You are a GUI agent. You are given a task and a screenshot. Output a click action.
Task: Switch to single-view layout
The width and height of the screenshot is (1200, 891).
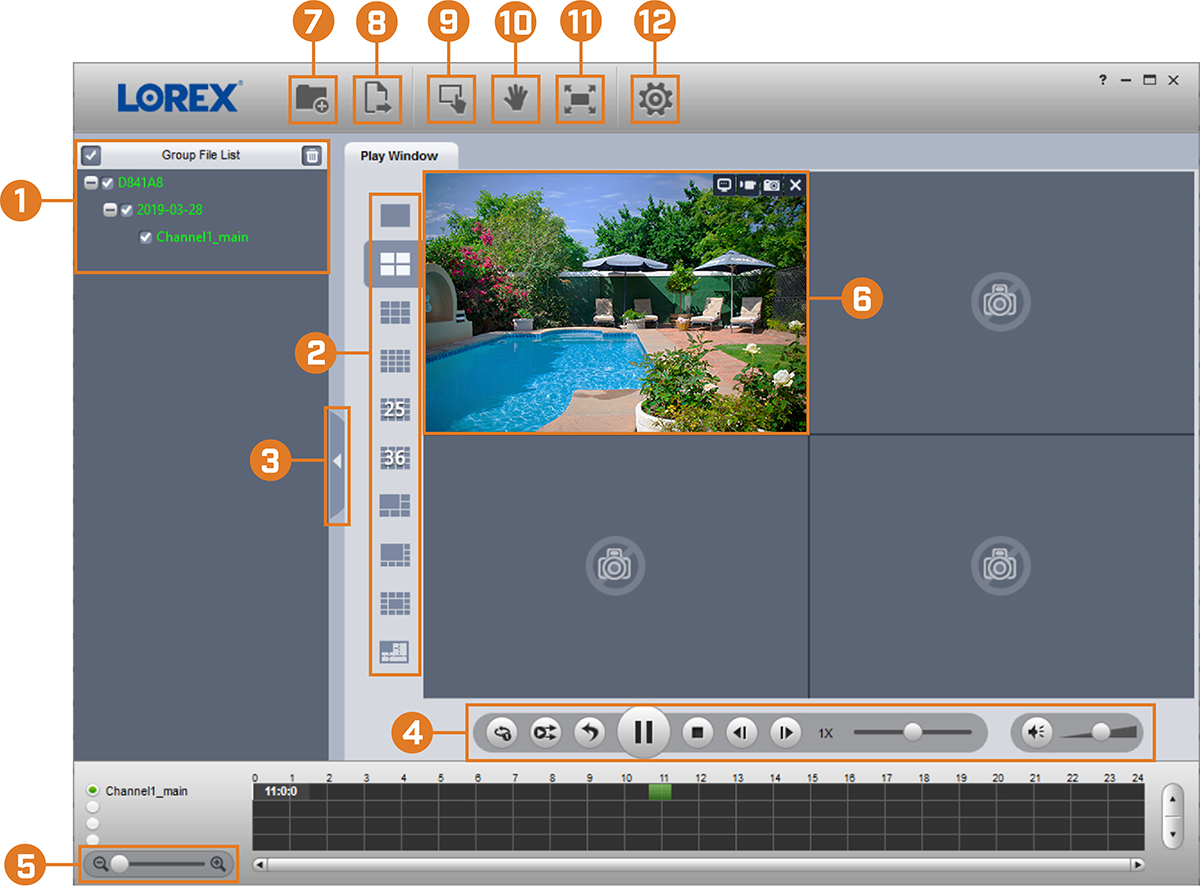coord(395,216)
